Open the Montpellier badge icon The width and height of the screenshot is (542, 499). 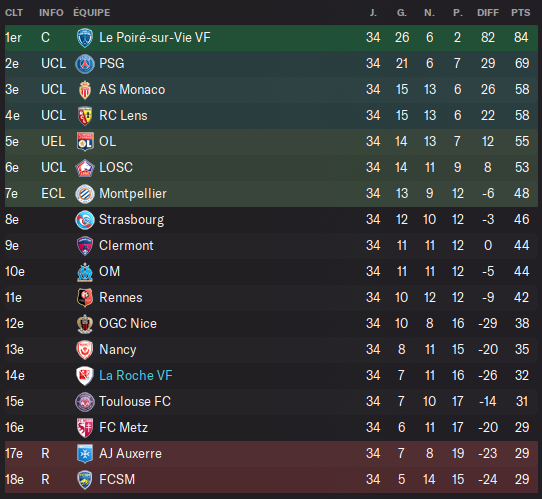[x=85, y=194]
